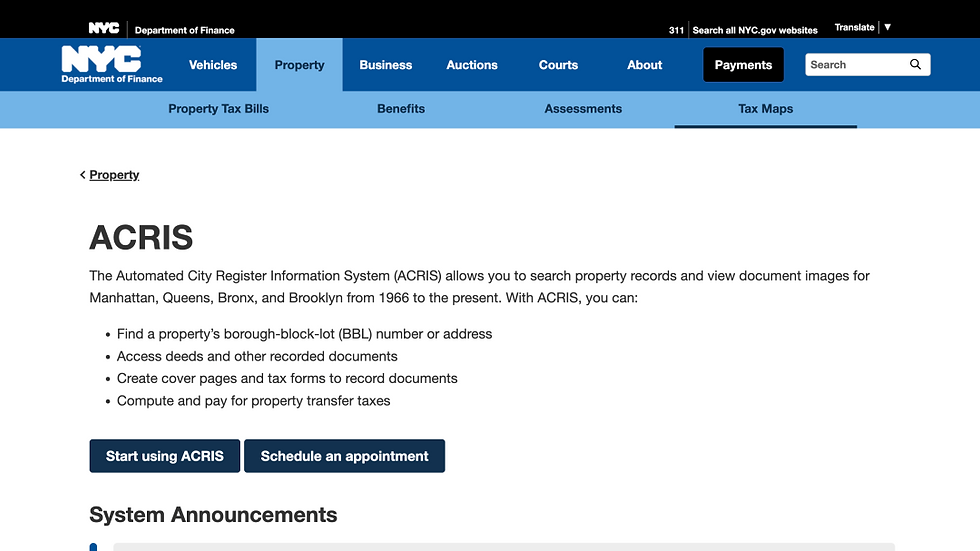Click the System Announcements heading

213,515
